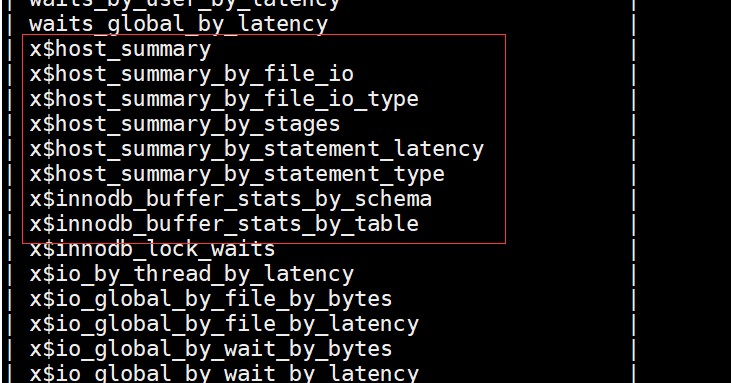The width and height of the screenshot is (731, 383).
Task: Click the x$host_summary line
Action: pyautogui.click(x=120, y=49)
